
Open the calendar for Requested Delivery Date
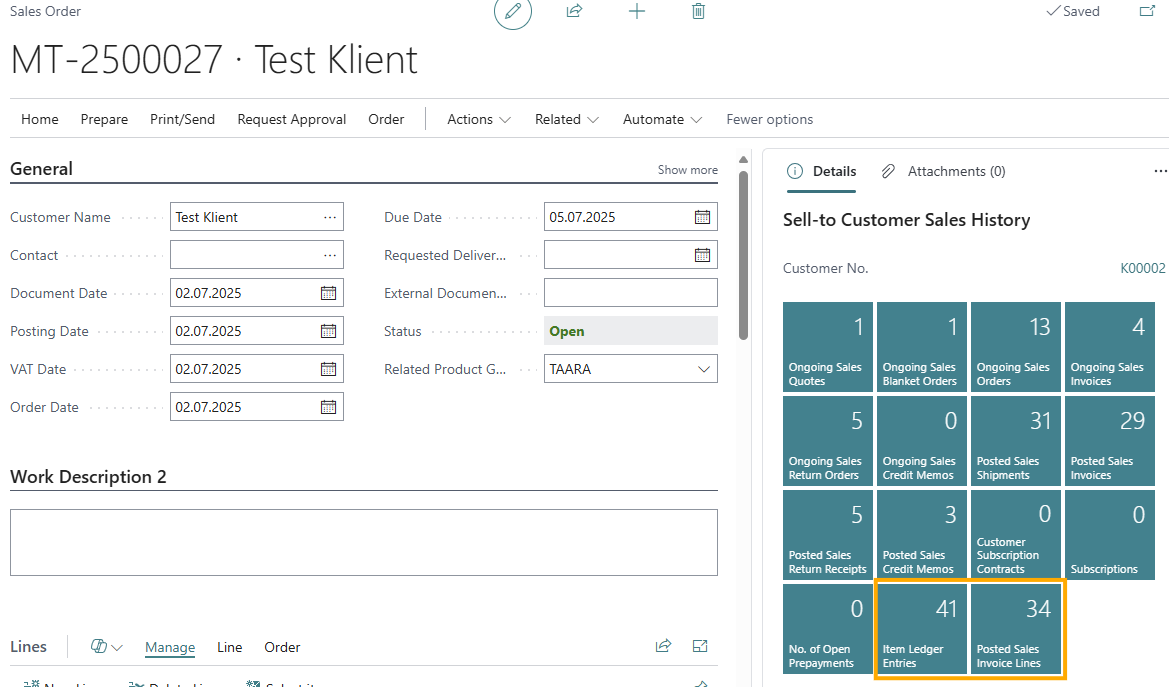(702, 255)
